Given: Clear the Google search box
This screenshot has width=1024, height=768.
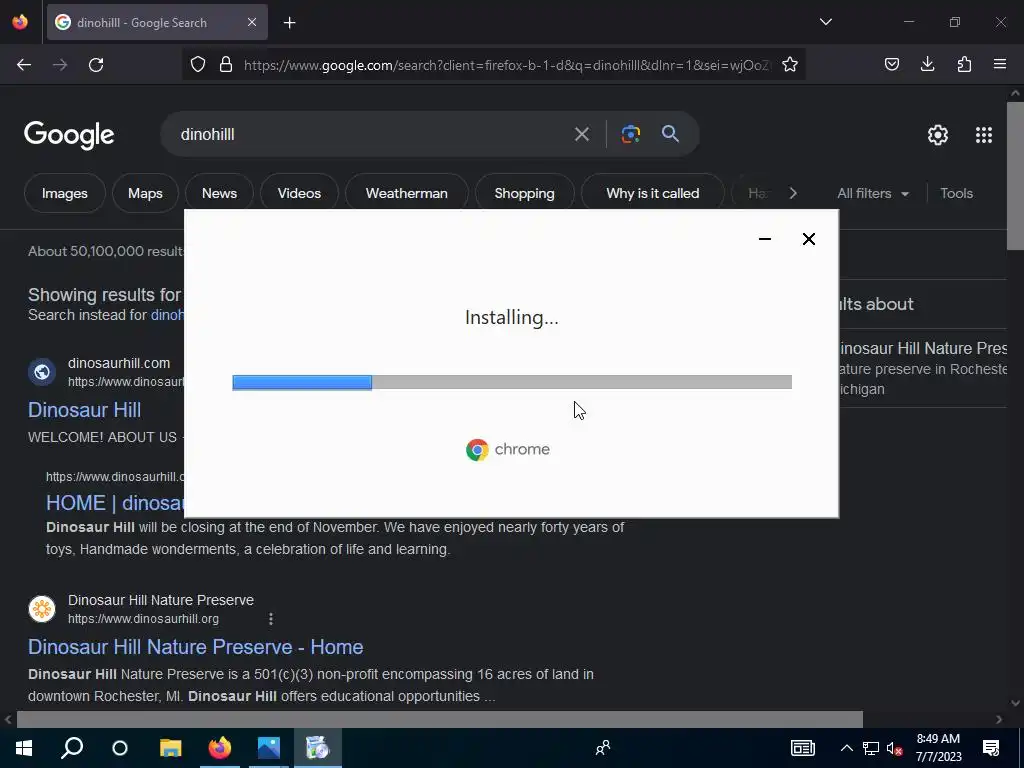Looking at the screenshot, I should pos(581,135).
